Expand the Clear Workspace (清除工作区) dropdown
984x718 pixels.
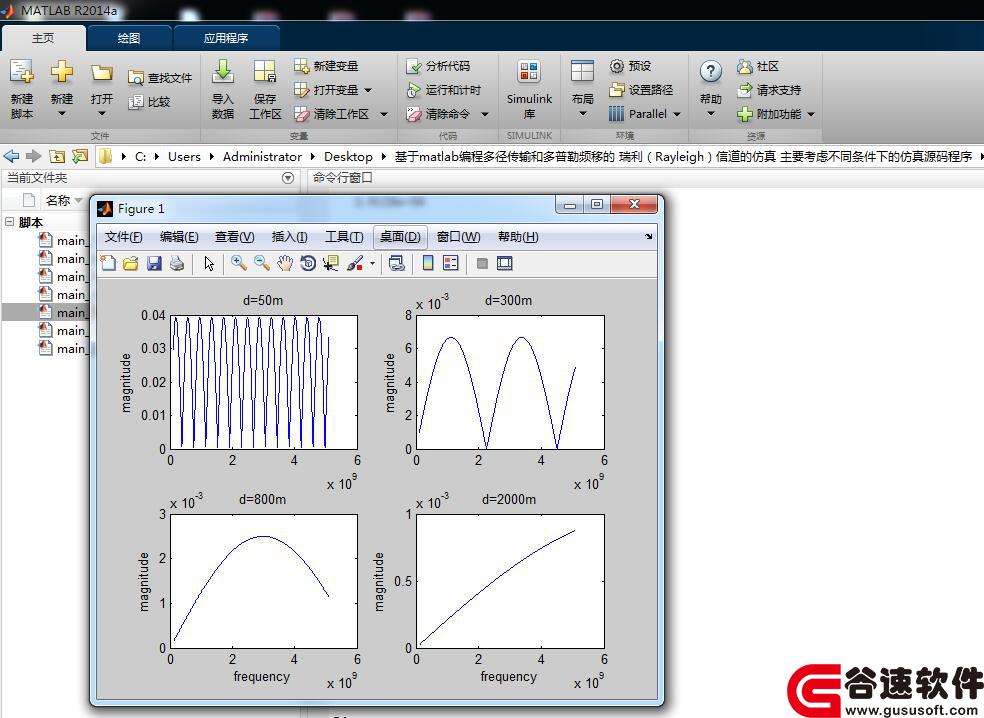[x=384, y=114]
